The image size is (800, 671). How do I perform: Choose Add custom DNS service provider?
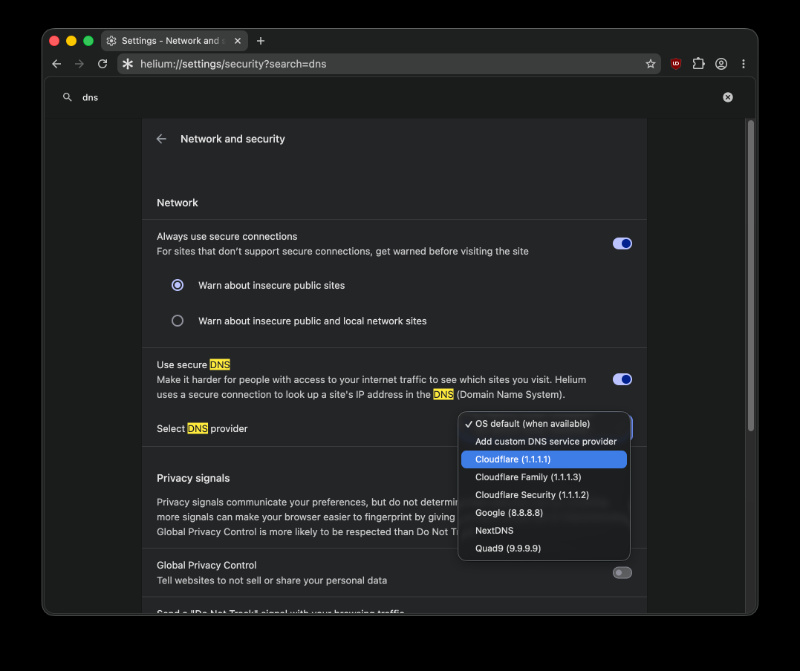point(544,441)
